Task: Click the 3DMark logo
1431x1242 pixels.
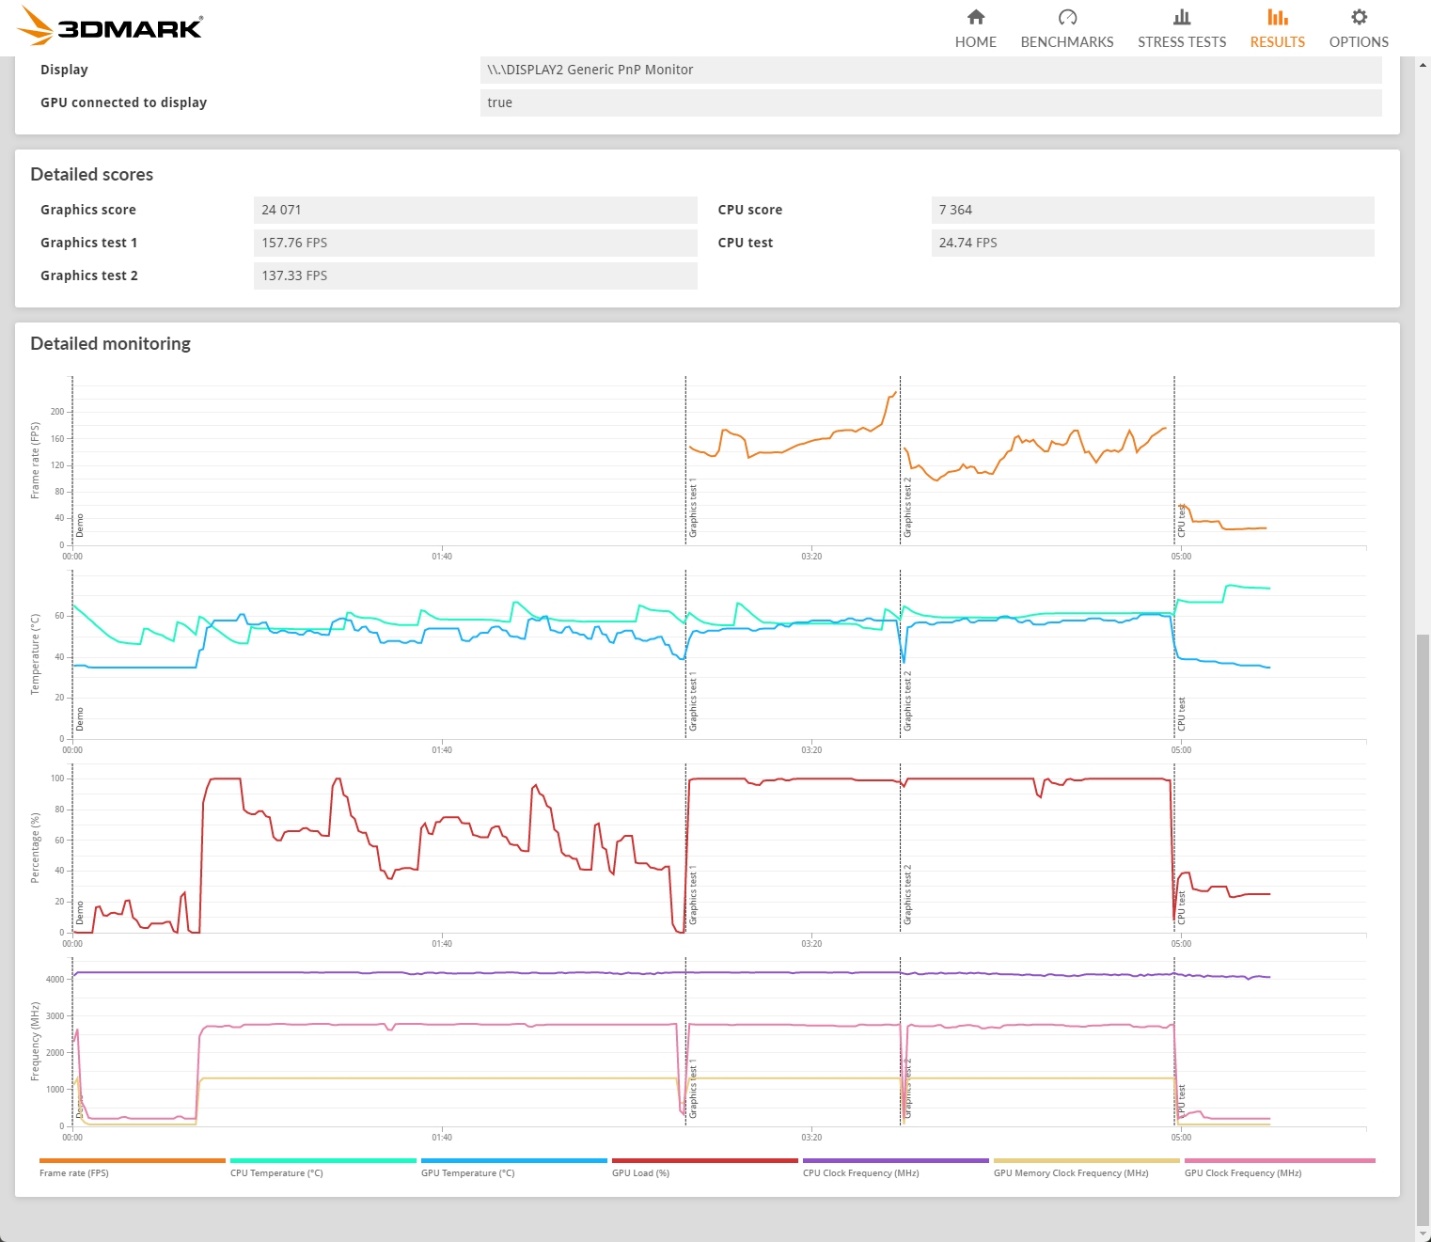Action: point(111,26)
